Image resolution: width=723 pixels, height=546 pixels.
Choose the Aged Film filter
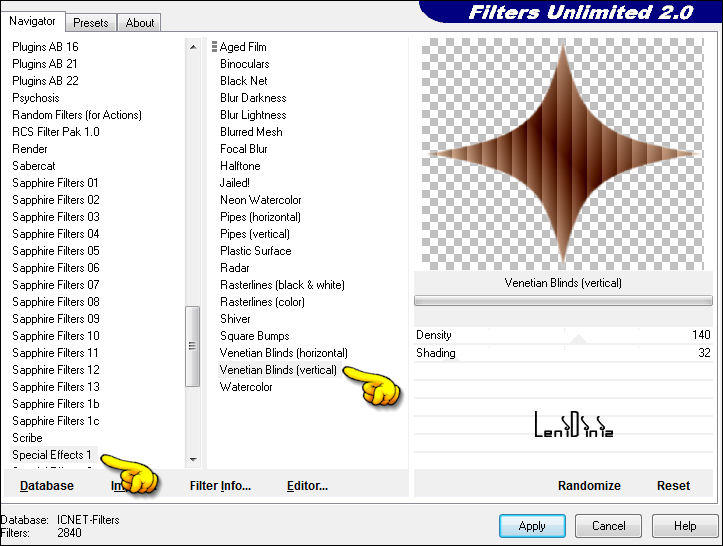click(x=243, y=47)
